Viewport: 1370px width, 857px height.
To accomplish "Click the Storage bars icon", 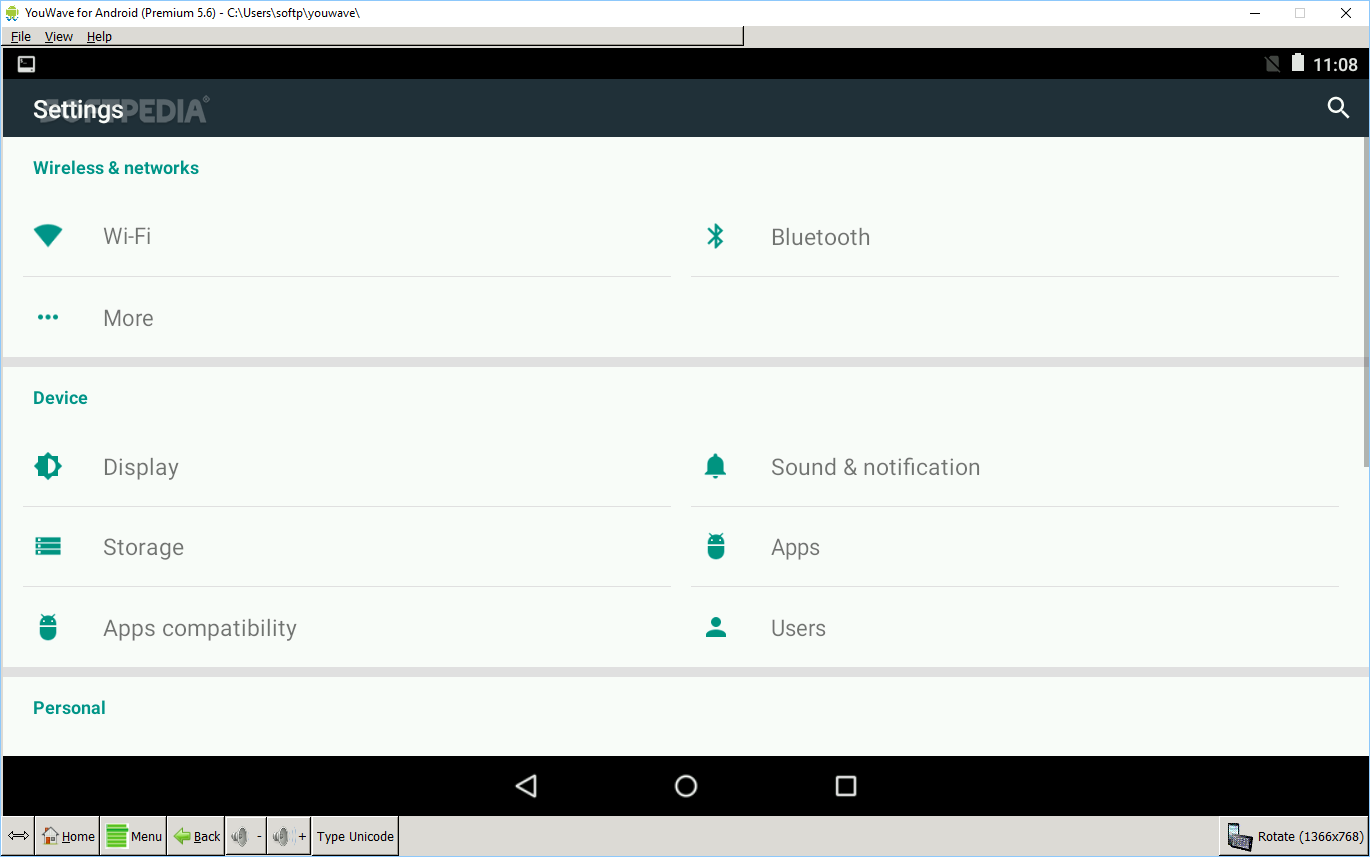I will click(x=48, y=546).
